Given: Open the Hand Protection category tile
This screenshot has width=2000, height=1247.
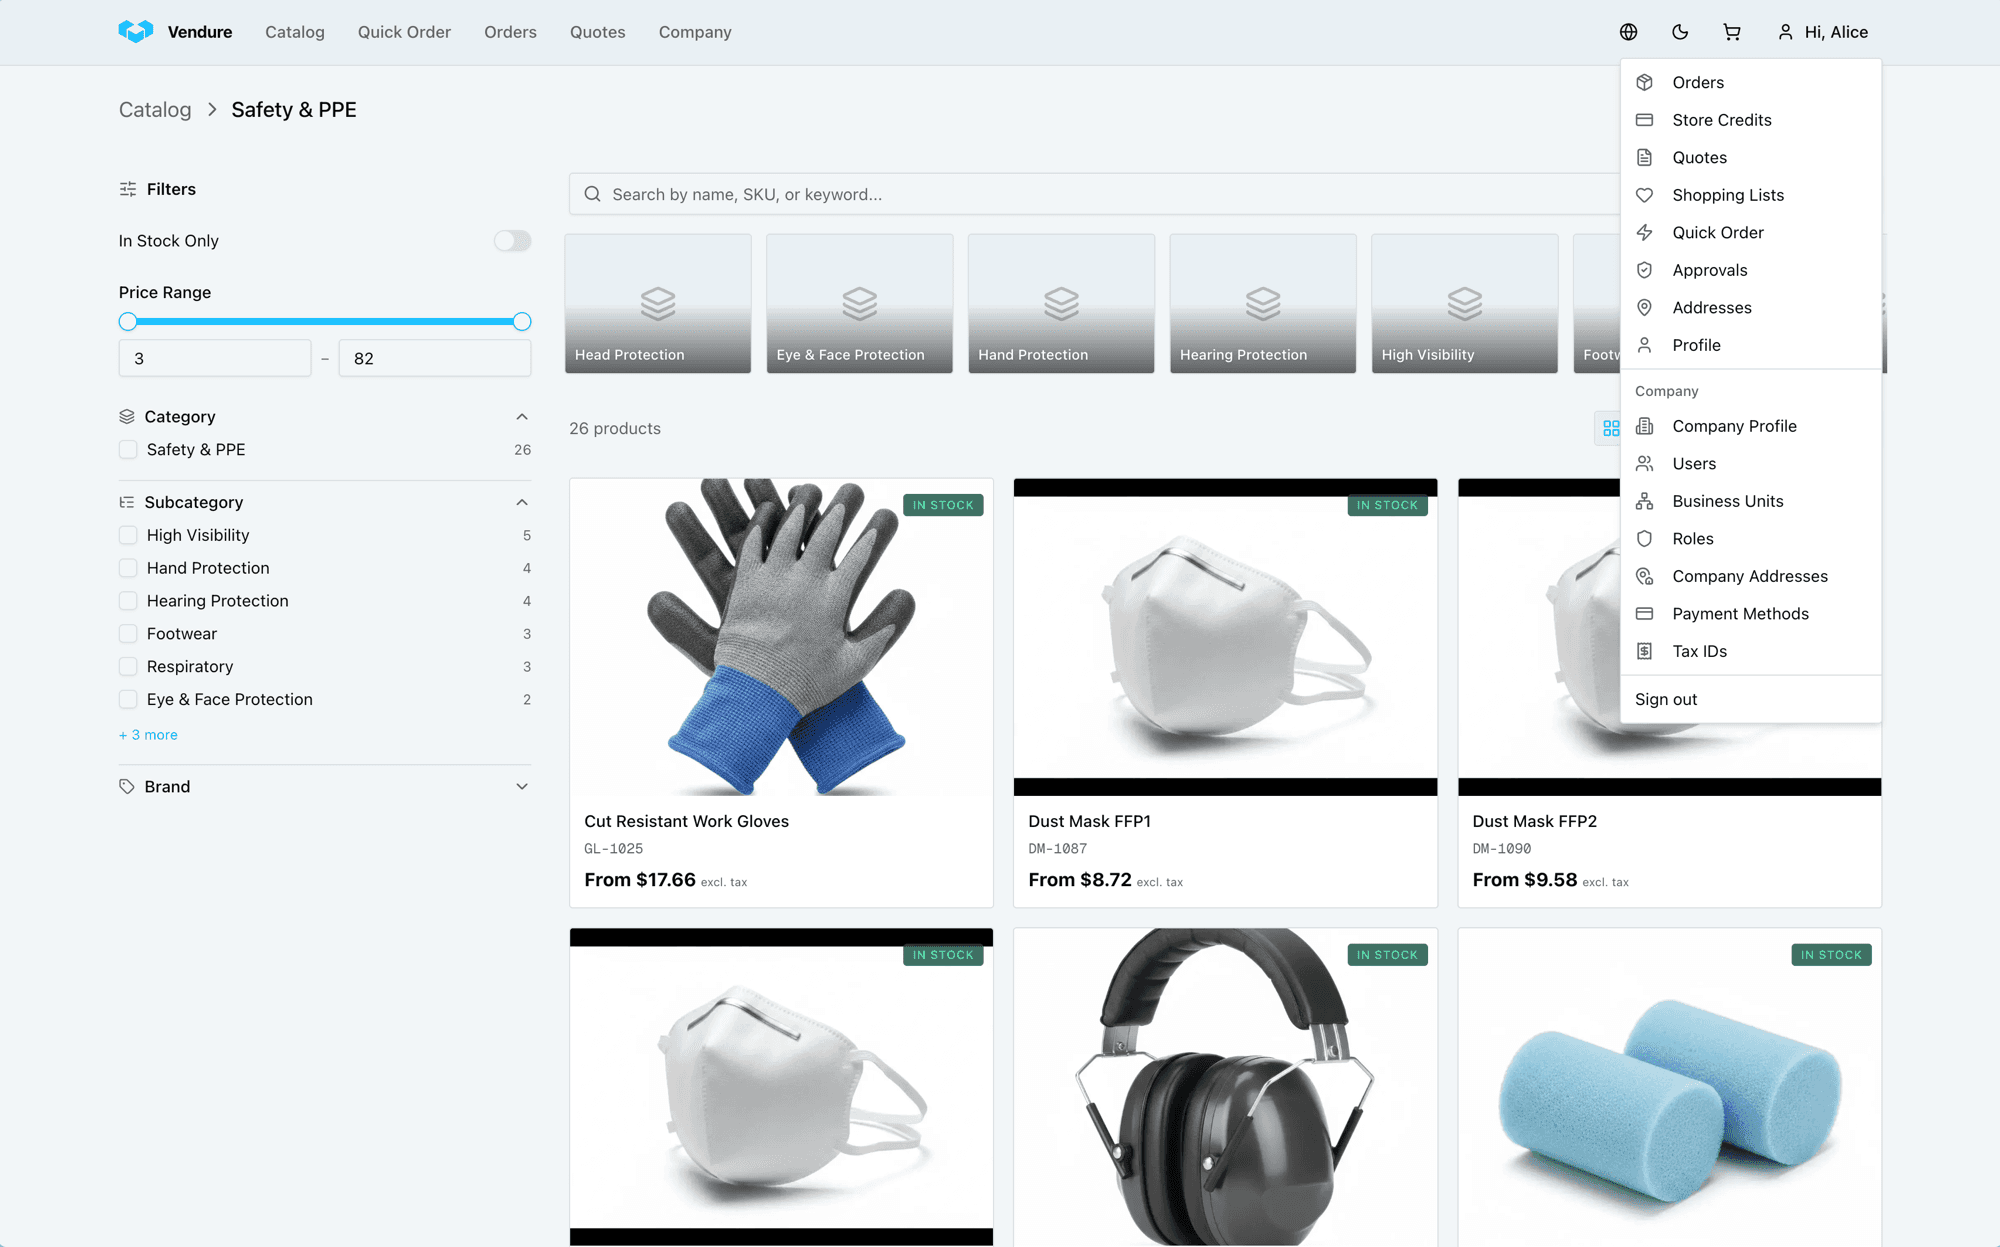Looking at the screenshot, I should [x=1061, y=304].
